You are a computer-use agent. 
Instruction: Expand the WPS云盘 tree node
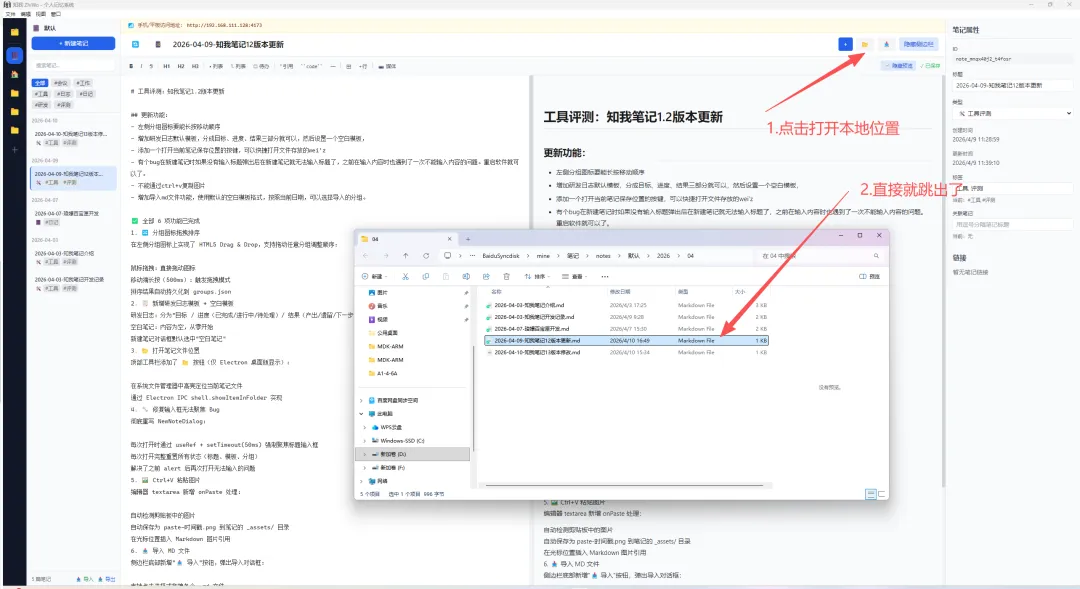(365, 427)
